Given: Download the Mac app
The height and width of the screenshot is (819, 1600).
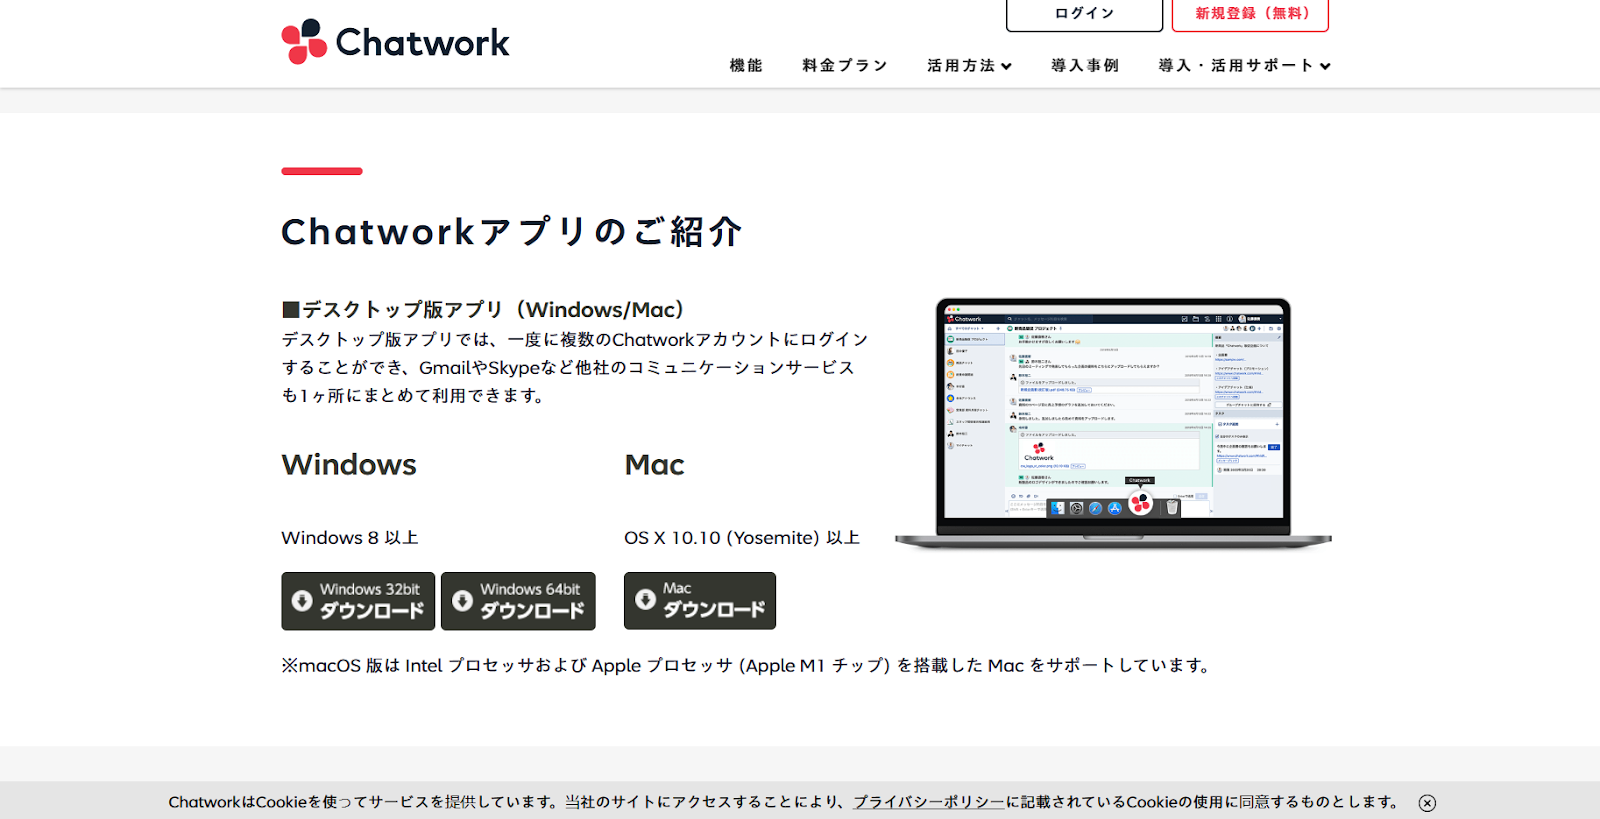Looking at the screenshot, I should (x=700, y=601).
